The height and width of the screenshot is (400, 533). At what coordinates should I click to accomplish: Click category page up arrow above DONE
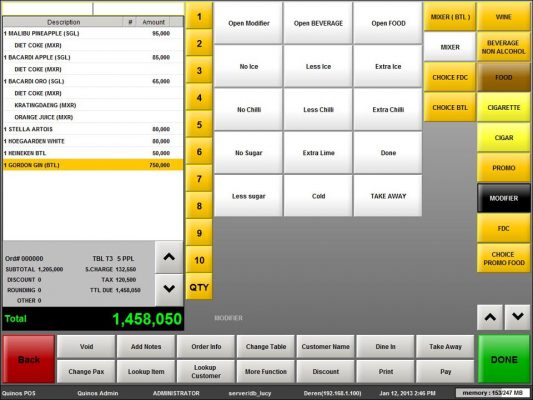click(490, 317)
